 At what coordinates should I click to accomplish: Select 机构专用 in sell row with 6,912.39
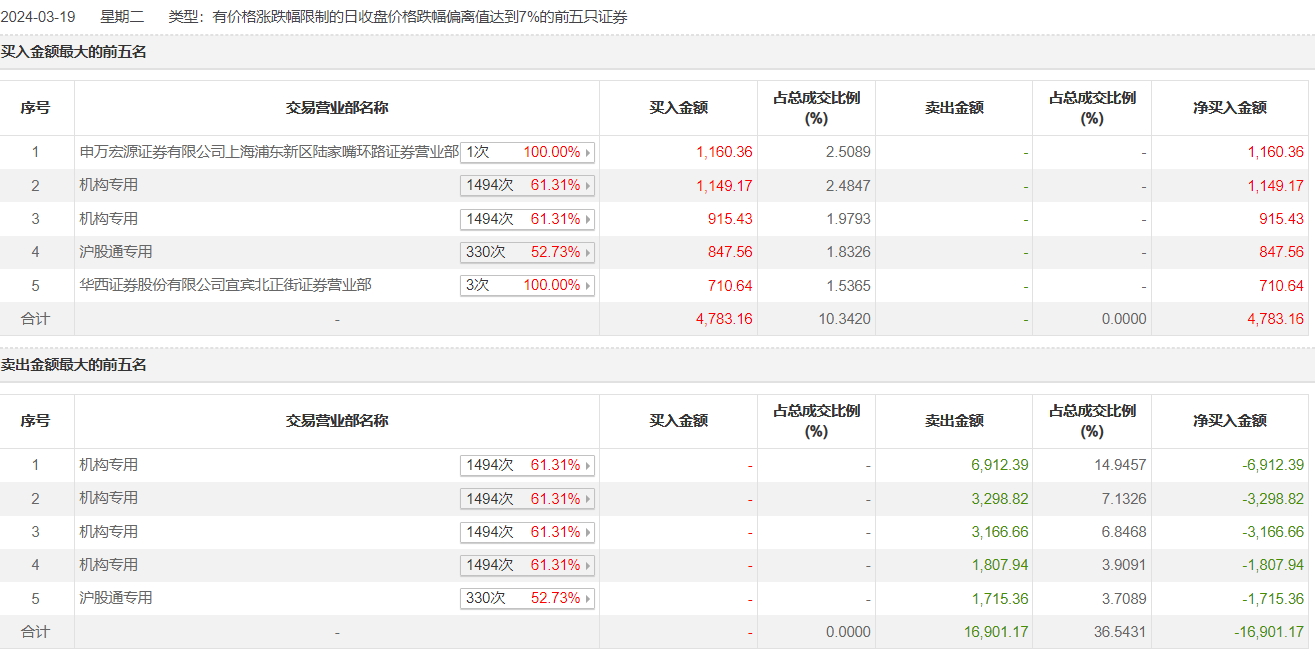pyautogui.click(x=109, y=465)
